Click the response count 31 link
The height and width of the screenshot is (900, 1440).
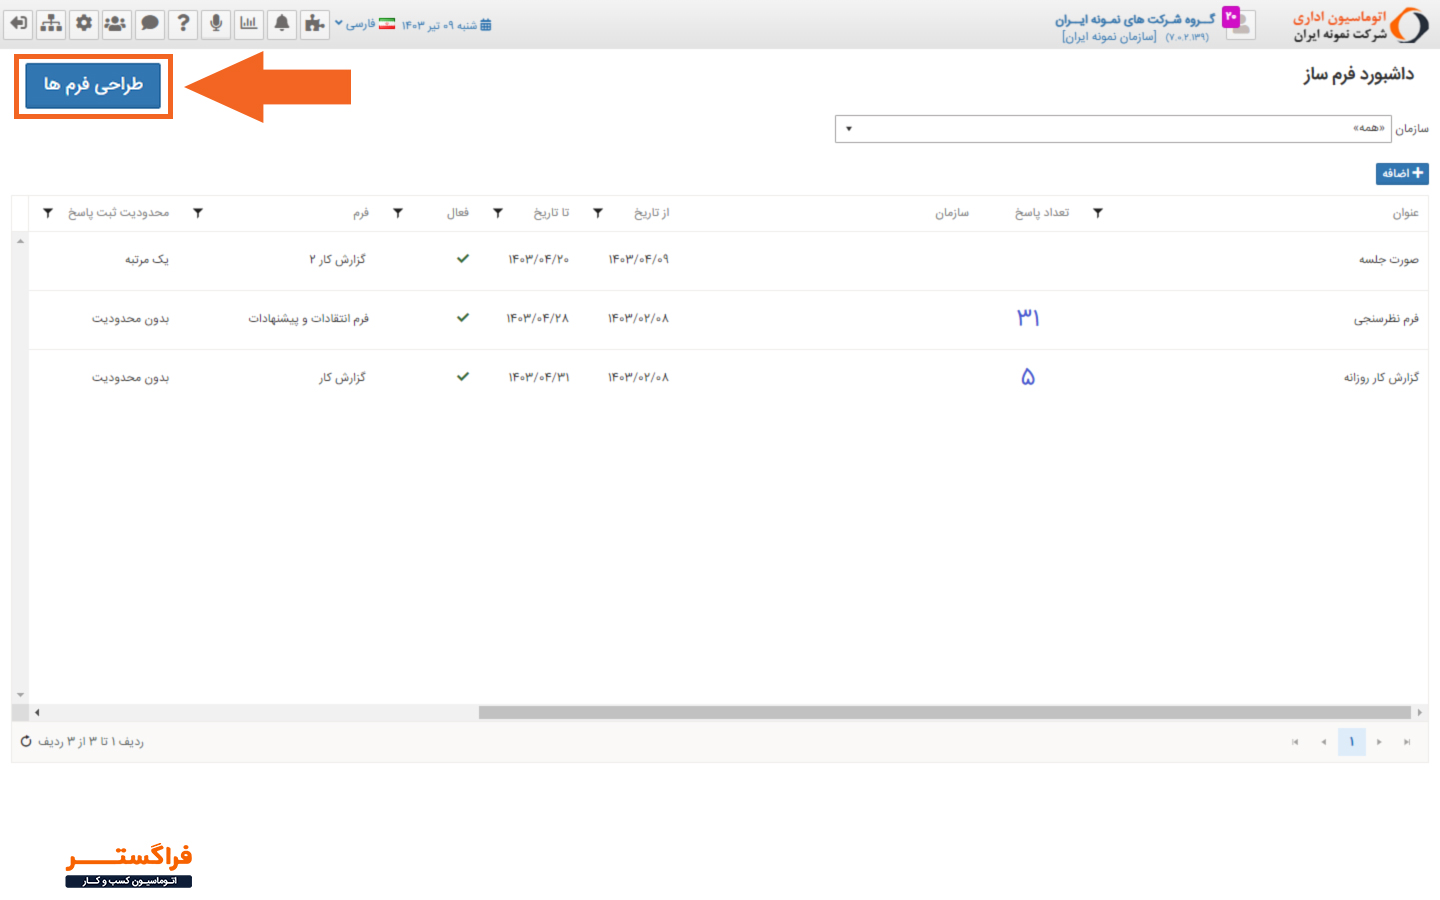(1028, 318)
